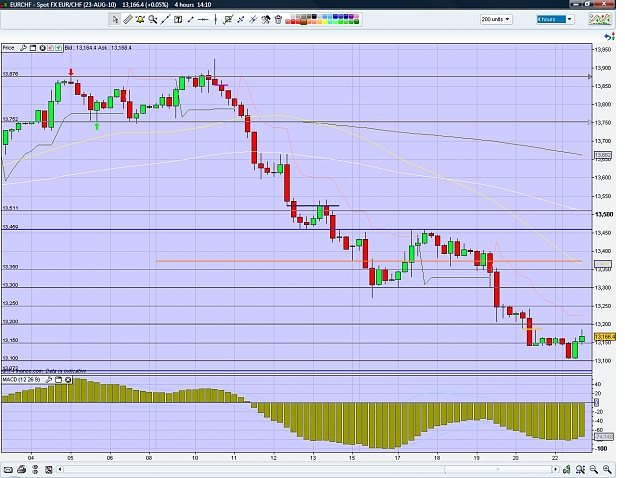Click the 13,166.4 current price label
This screenshot has width=625, height=478.
click(605, 337)
